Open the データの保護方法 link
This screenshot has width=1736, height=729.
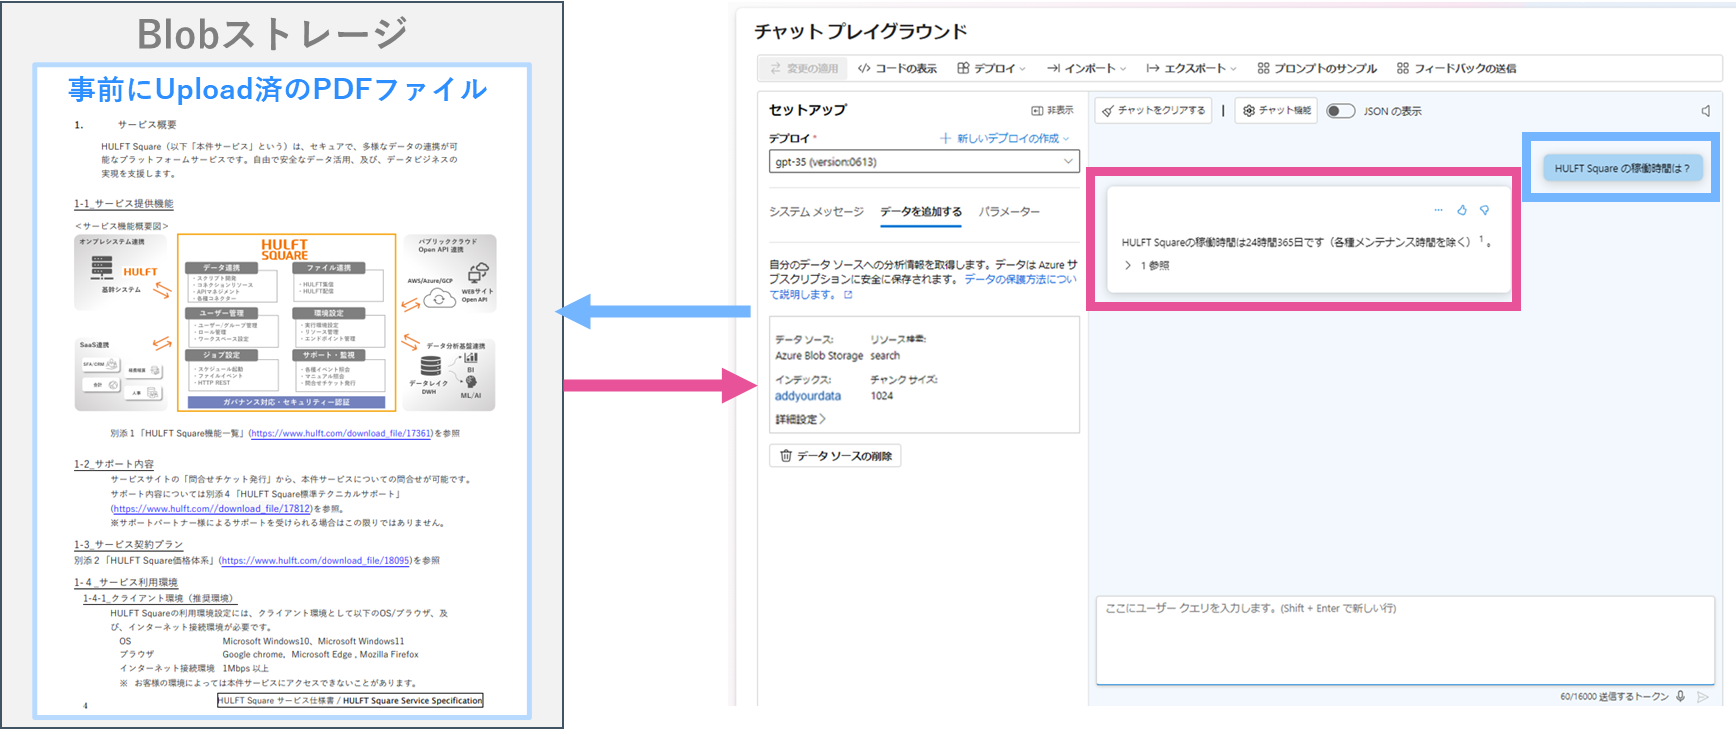[x=1020, y=279]
